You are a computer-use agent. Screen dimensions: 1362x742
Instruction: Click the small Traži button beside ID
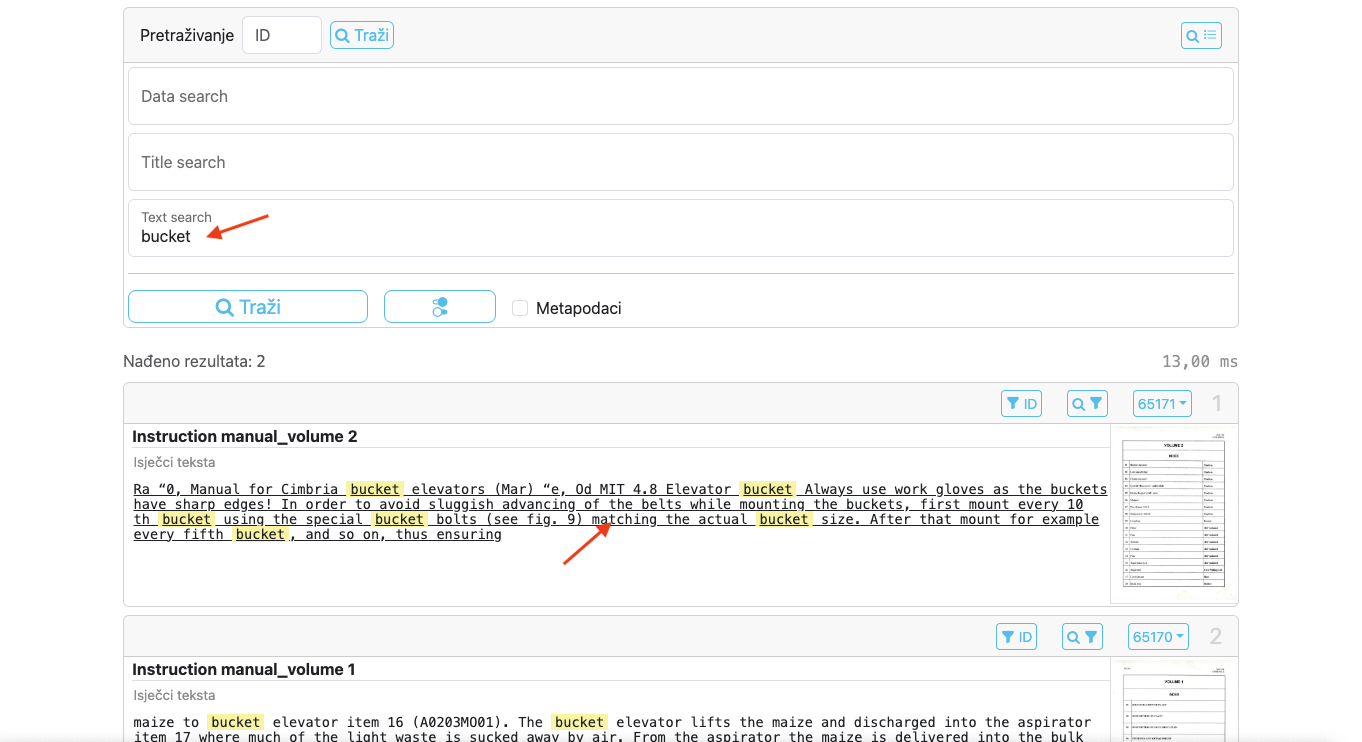[x=362, y=35]
